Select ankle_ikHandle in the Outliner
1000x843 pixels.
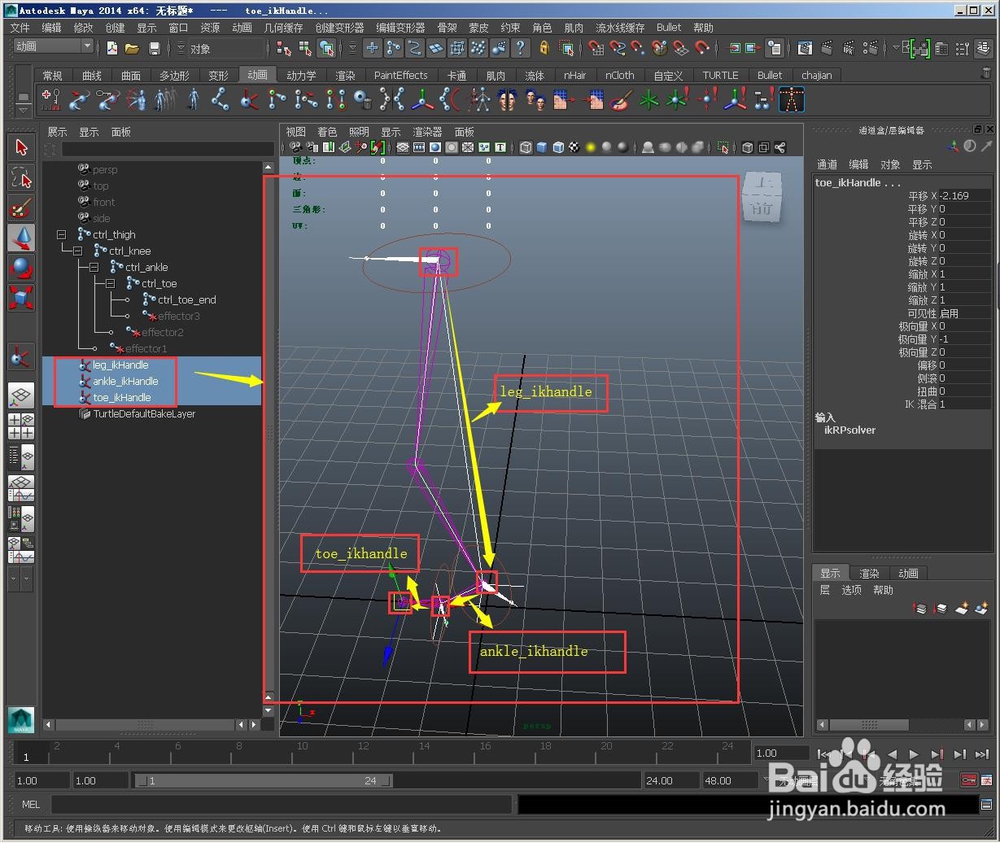126,381
